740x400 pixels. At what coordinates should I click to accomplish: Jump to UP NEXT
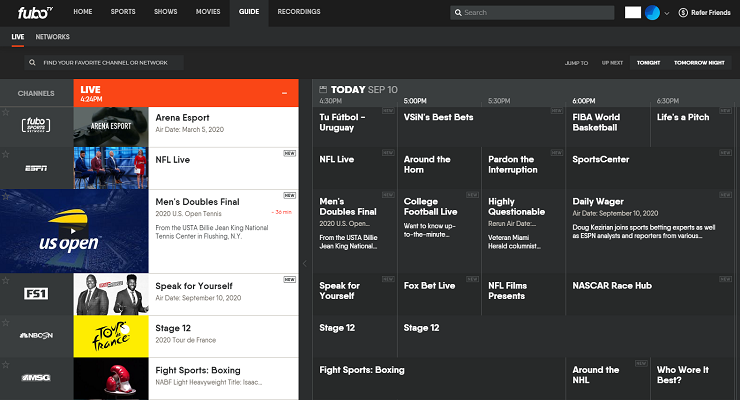click(x=612, y=63)
